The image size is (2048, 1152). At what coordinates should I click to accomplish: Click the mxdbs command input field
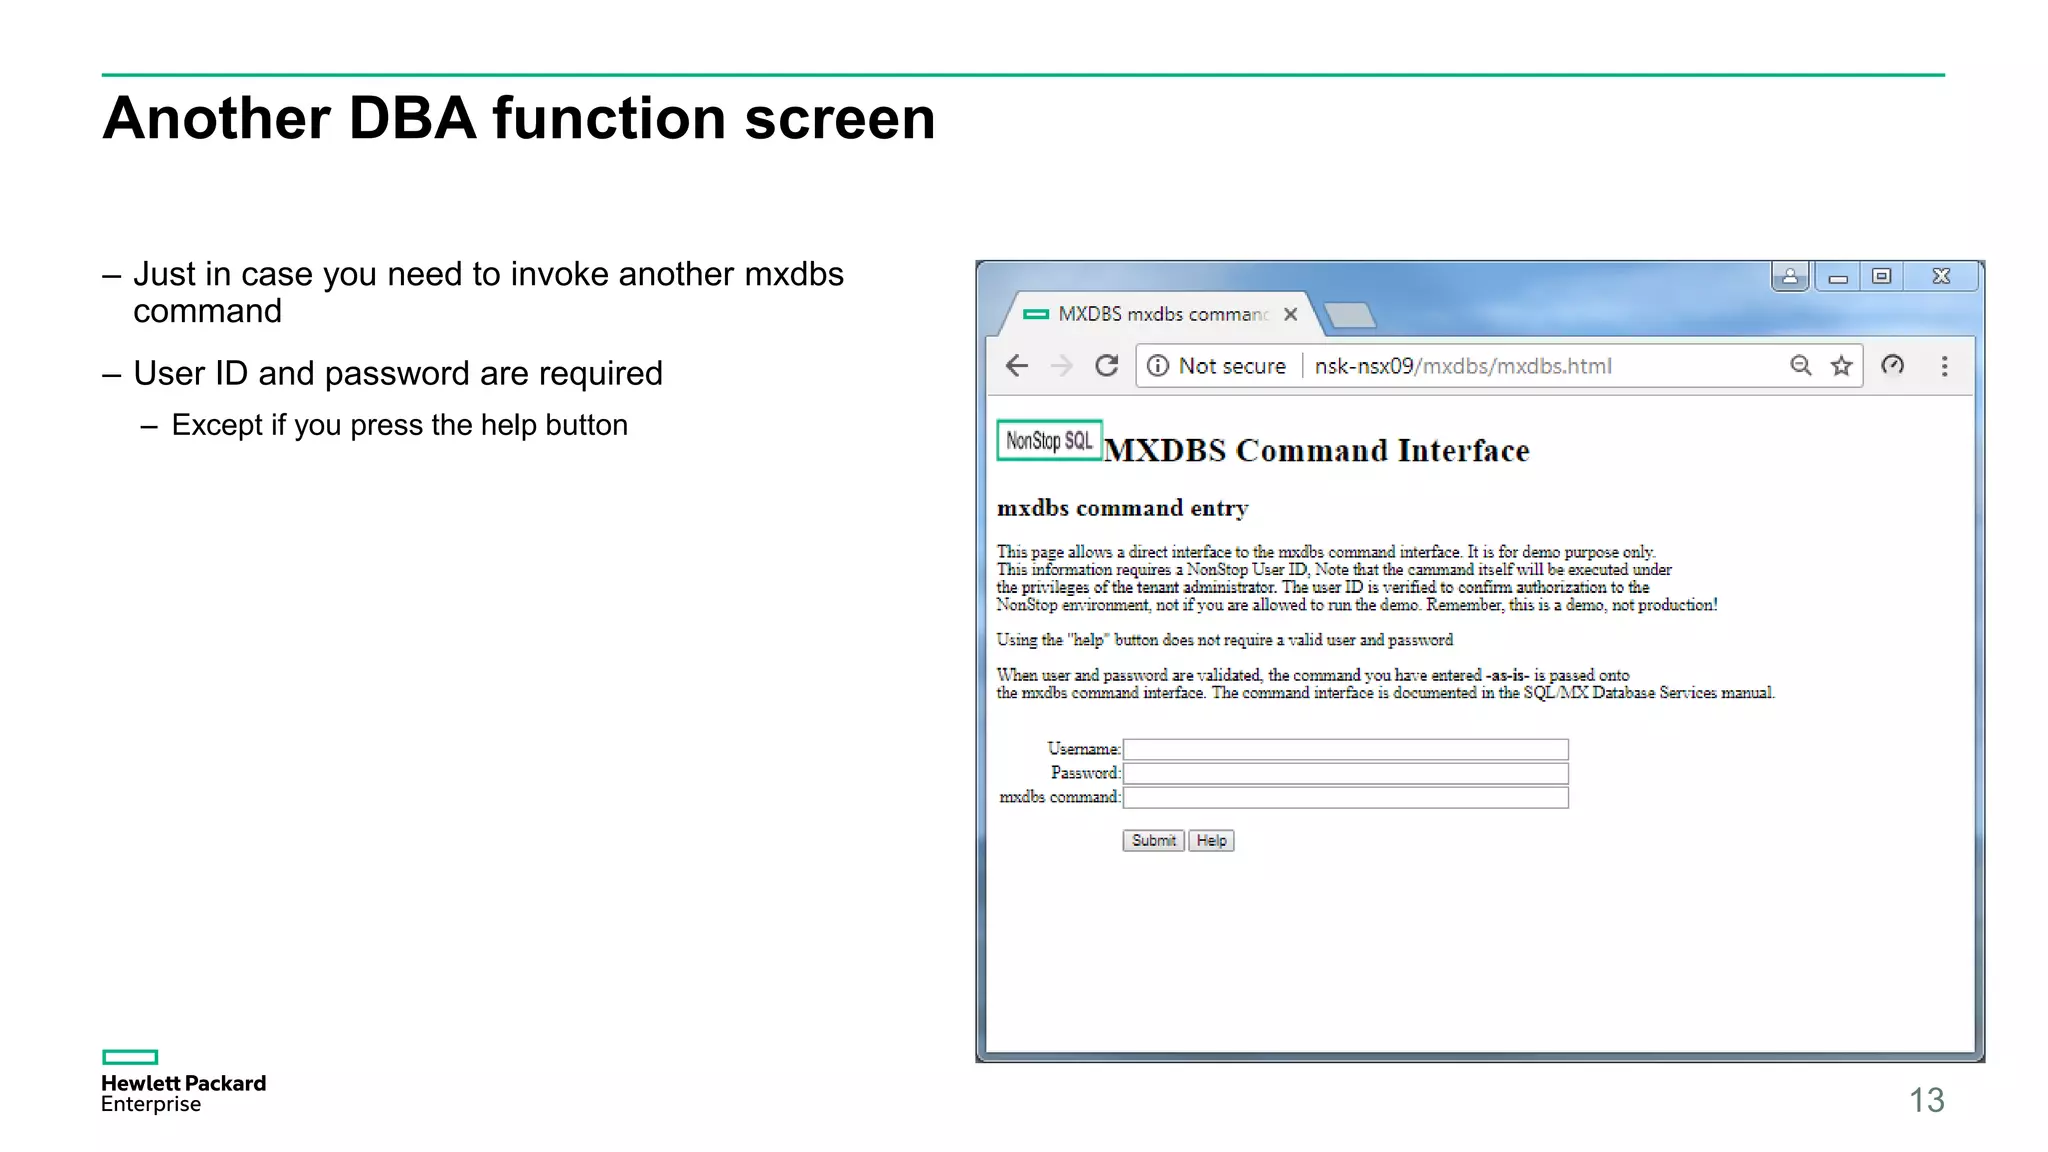click(x=1346, y=797)
